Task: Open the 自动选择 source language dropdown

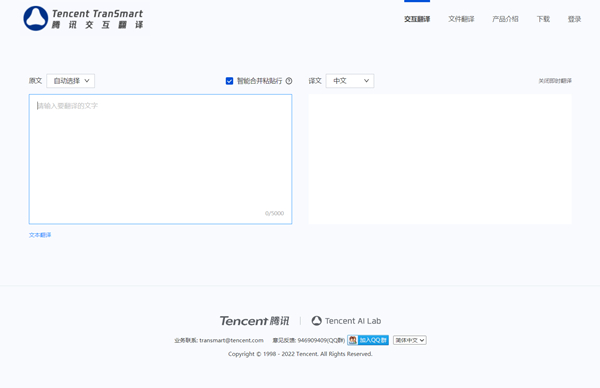Action: 71,81
